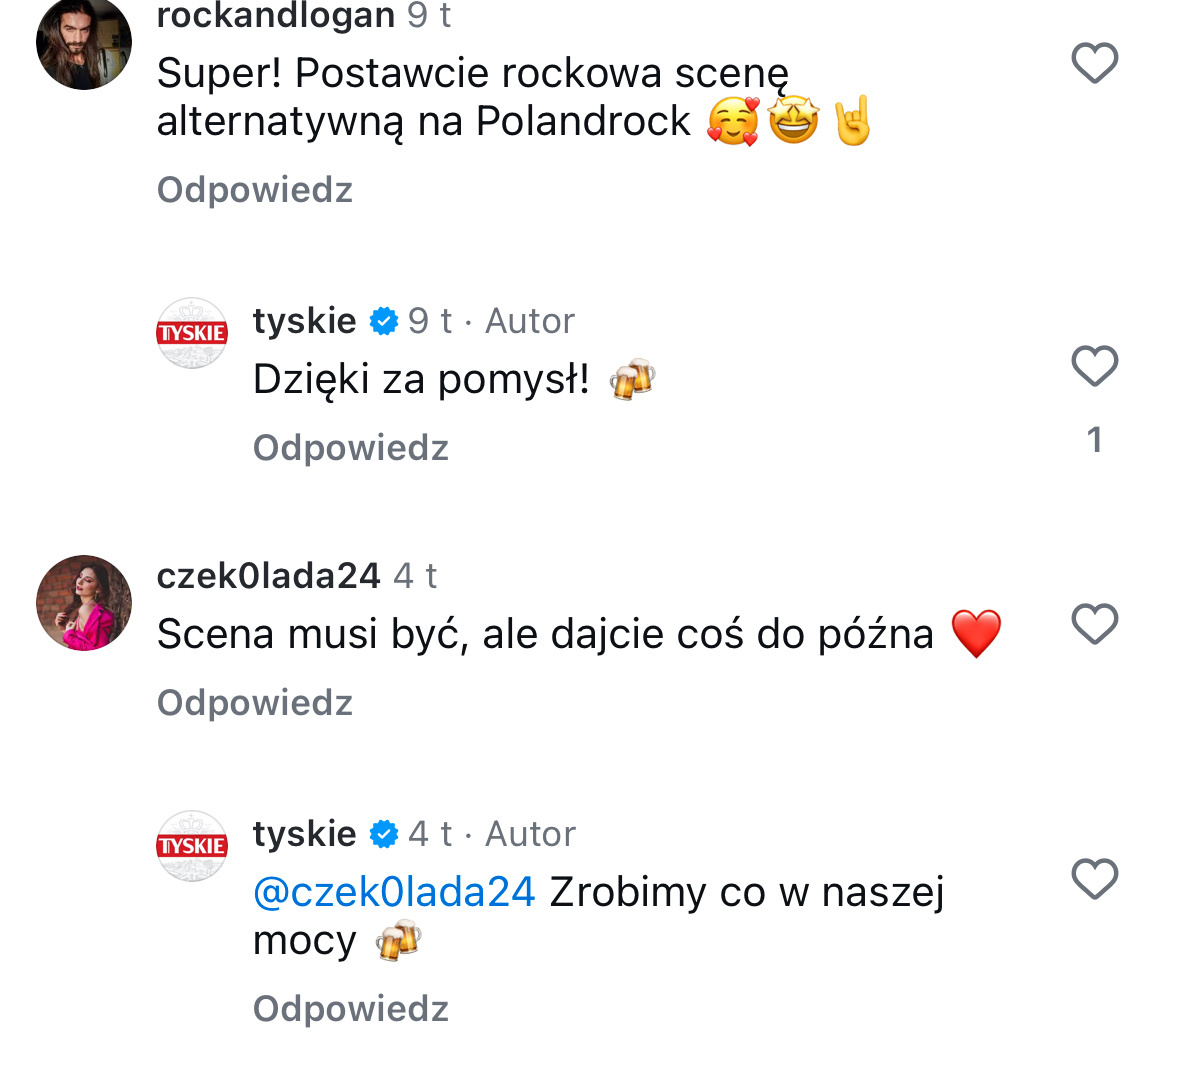Open tyskie username on second reply

(304, 834)
